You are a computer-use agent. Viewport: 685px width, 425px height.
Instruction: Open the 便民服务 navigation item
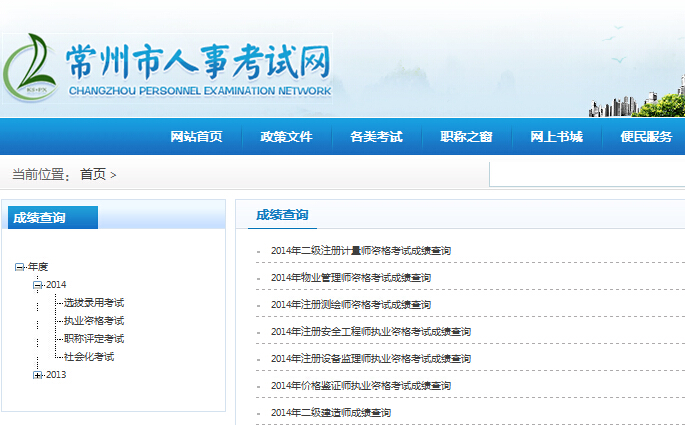(647, 137)
